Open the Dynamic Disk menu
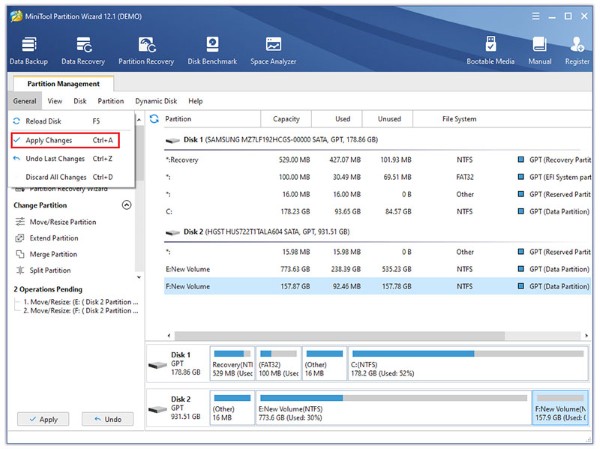This screenshot has width=600, height=449. (x=155, y=101)
